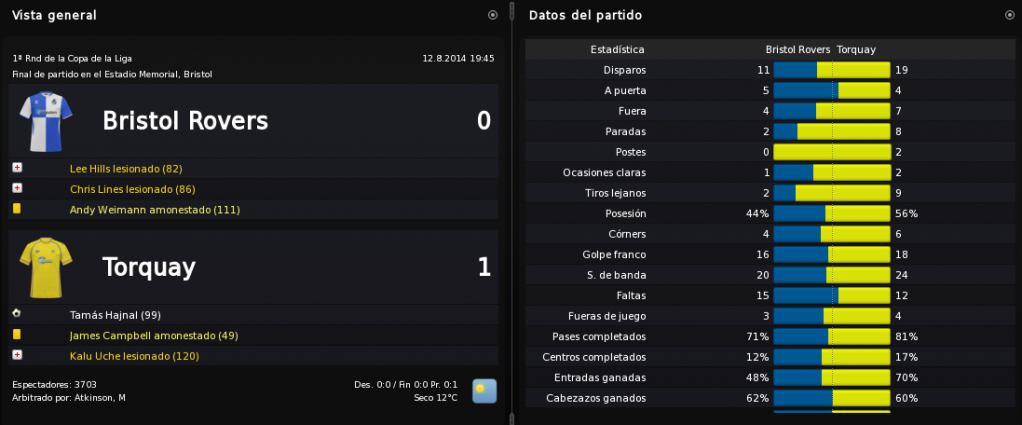Screen dimensions: 1022x425
Task: Click the divider between the two panels
Action: tap(512, 212)
